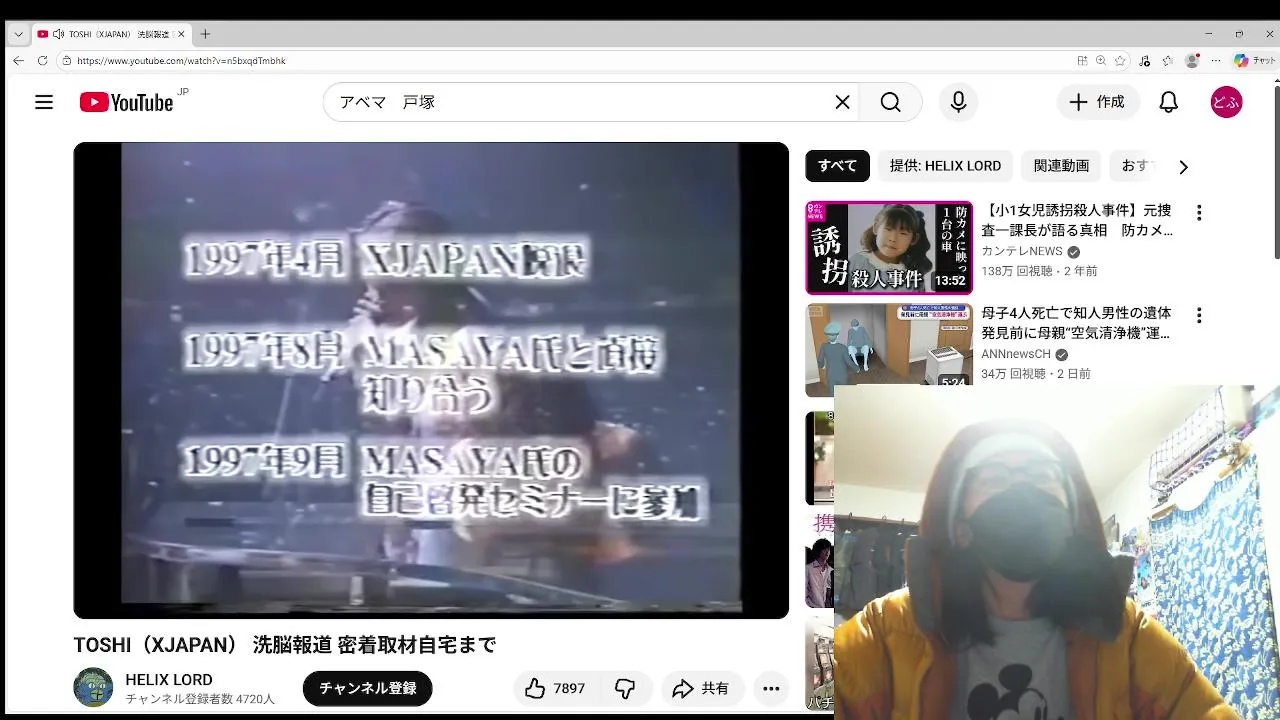Dislike the video with thumbs-down
1280x720 pixels.
[x=625, y=688]
